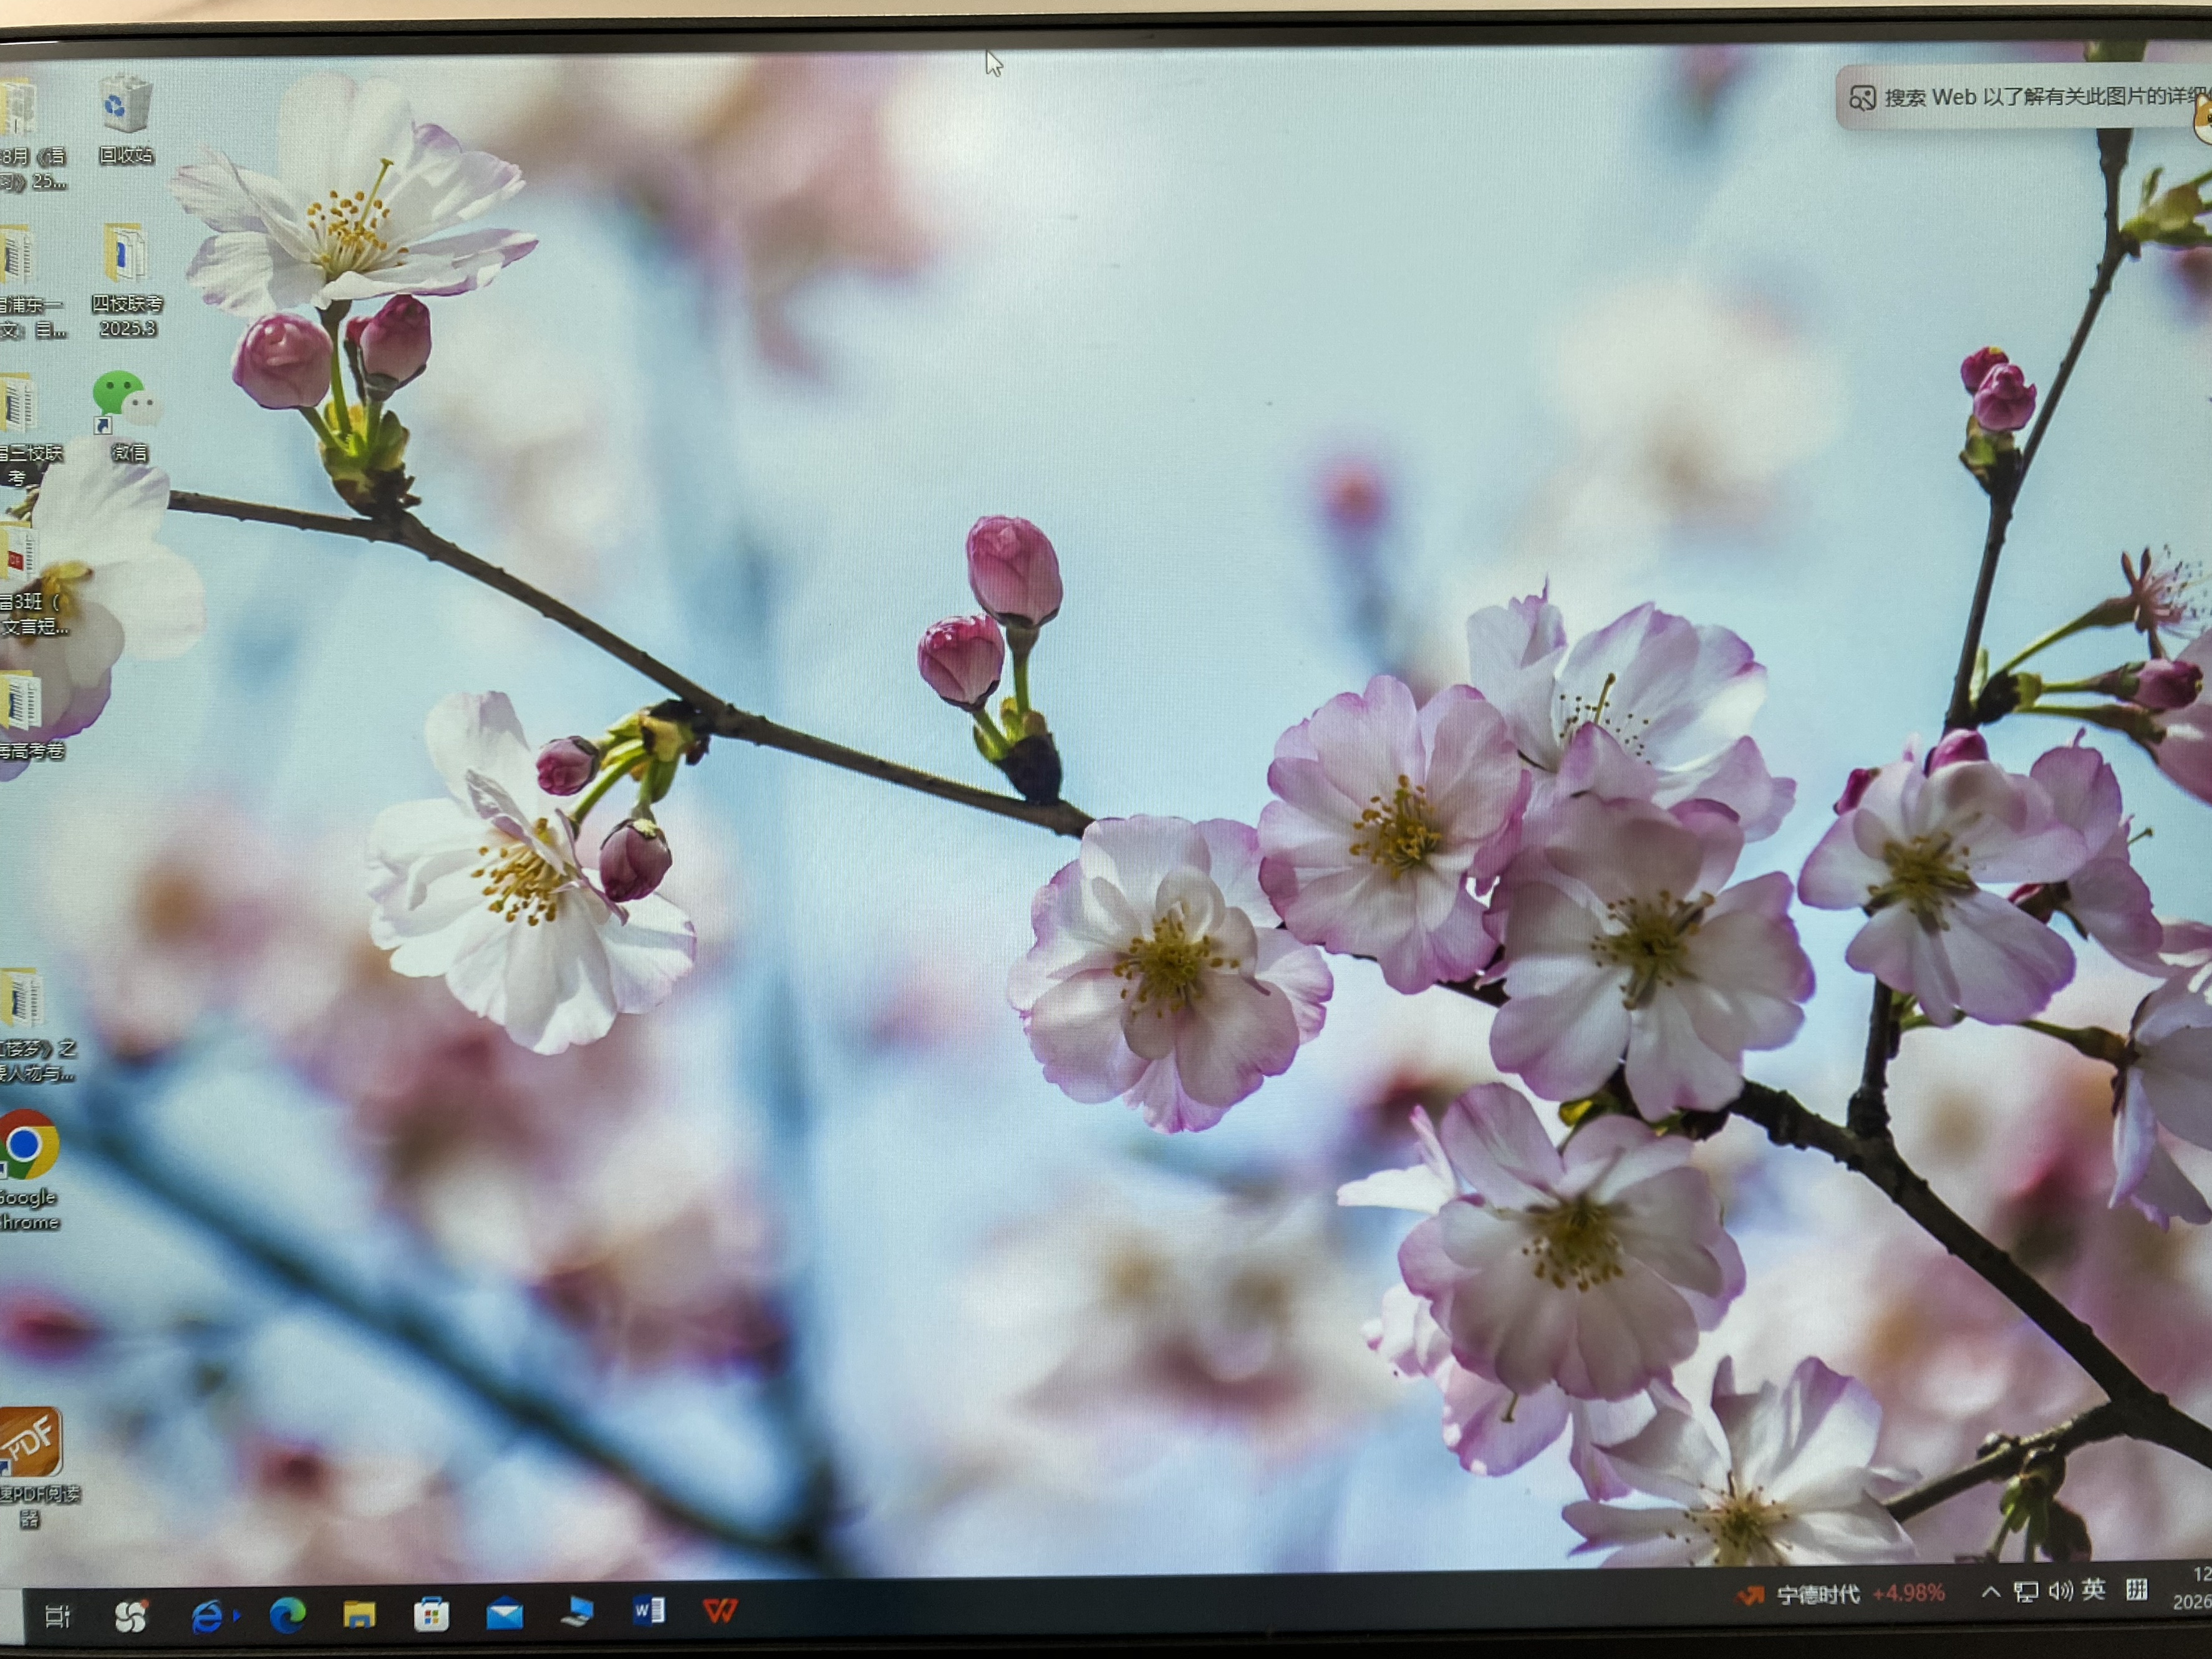This screenshot has height=1659, width=2212.
Task: Open Internet Explorer from taskbar
Action: (207, 1616)
